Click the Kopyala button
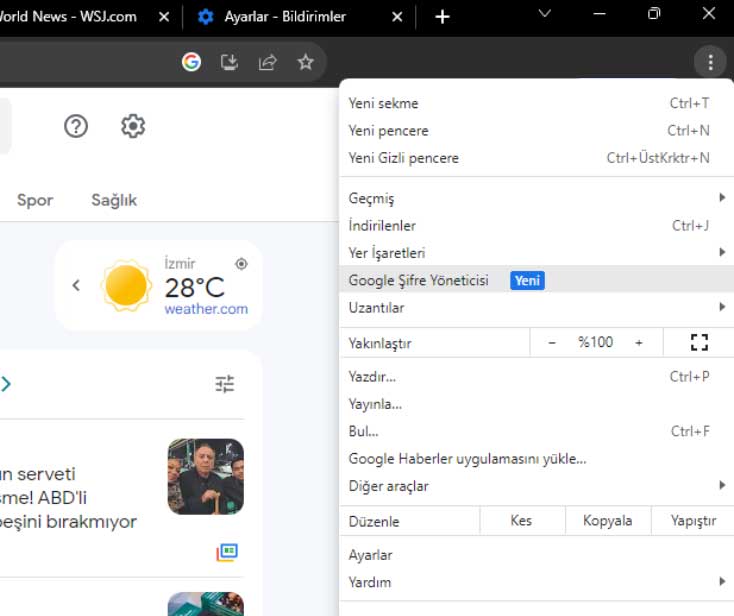Screen dimensions: 734x616 (x=608, y=521)
